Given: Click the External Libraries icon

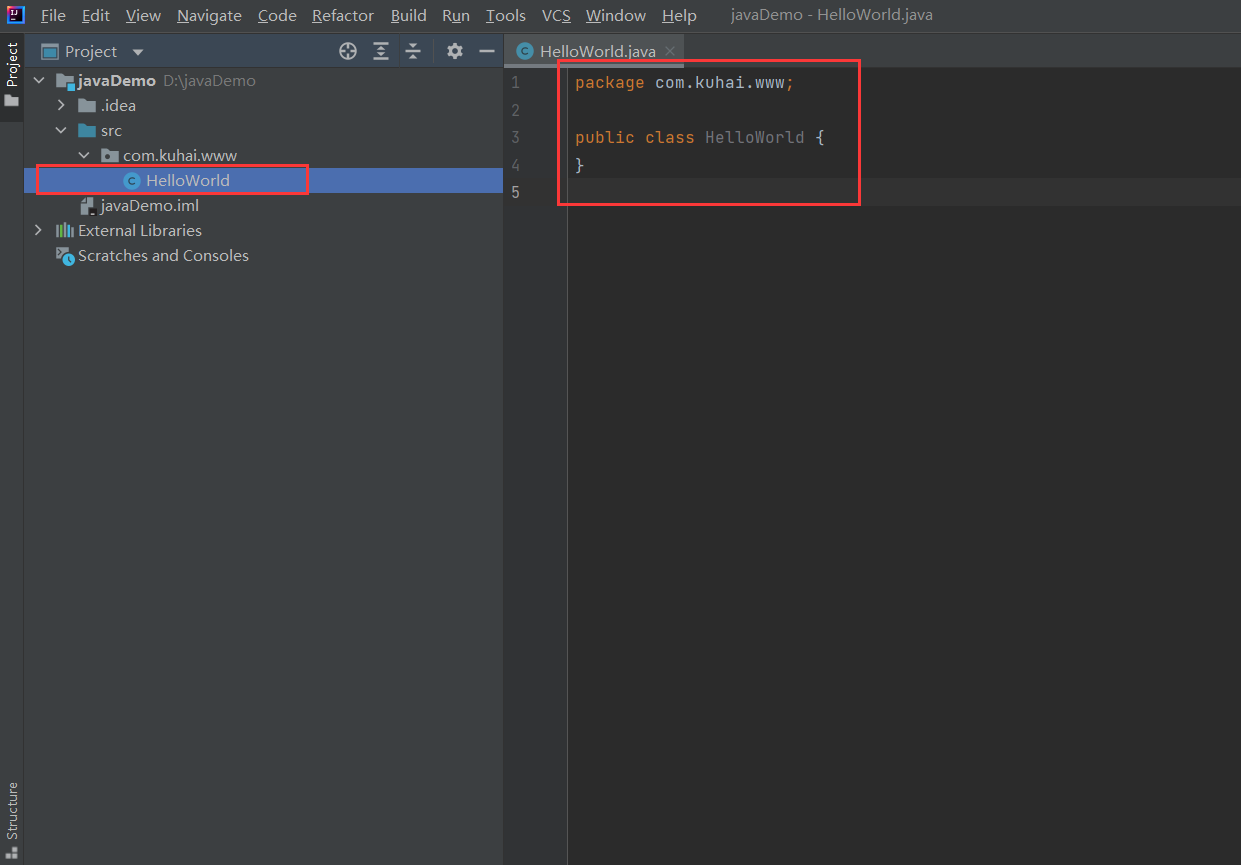Looking at the screenshot, I should tap(65, 230).
